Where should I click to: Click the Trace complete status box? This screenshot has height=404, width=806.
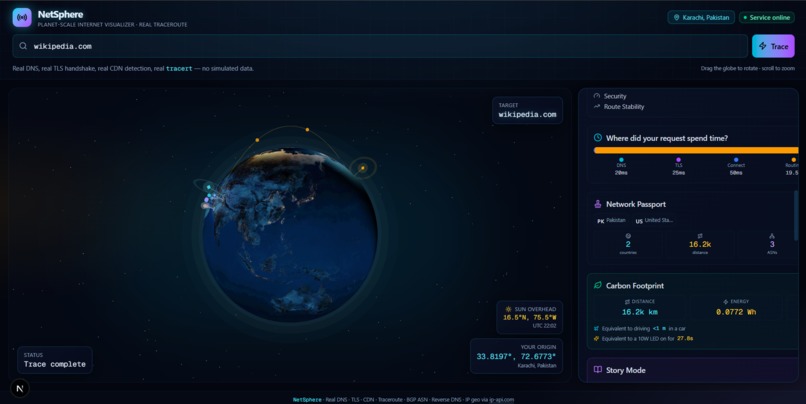54,360
